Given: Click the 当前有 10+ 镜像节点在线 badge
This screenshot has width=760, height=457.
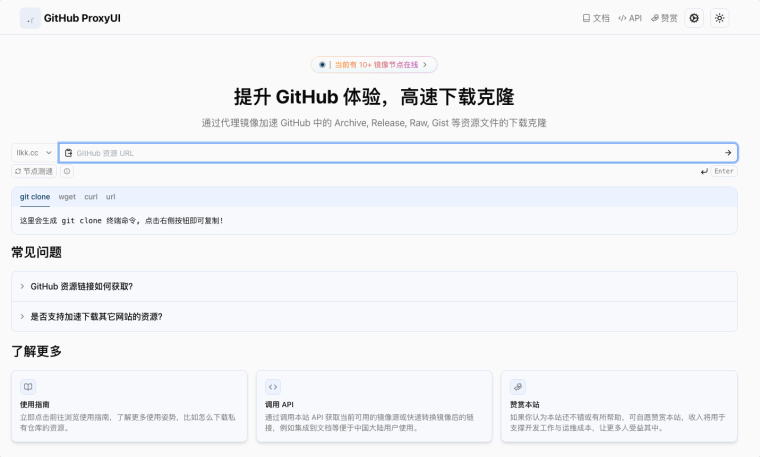Looking at the screenshot, I should click(x=374, y=64).
